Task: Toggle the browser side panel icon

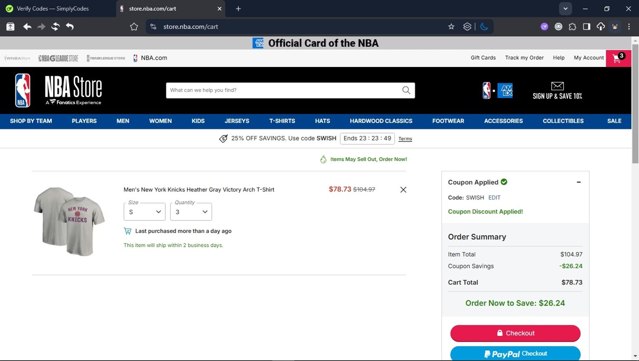Action: click(x=586, y=26)
